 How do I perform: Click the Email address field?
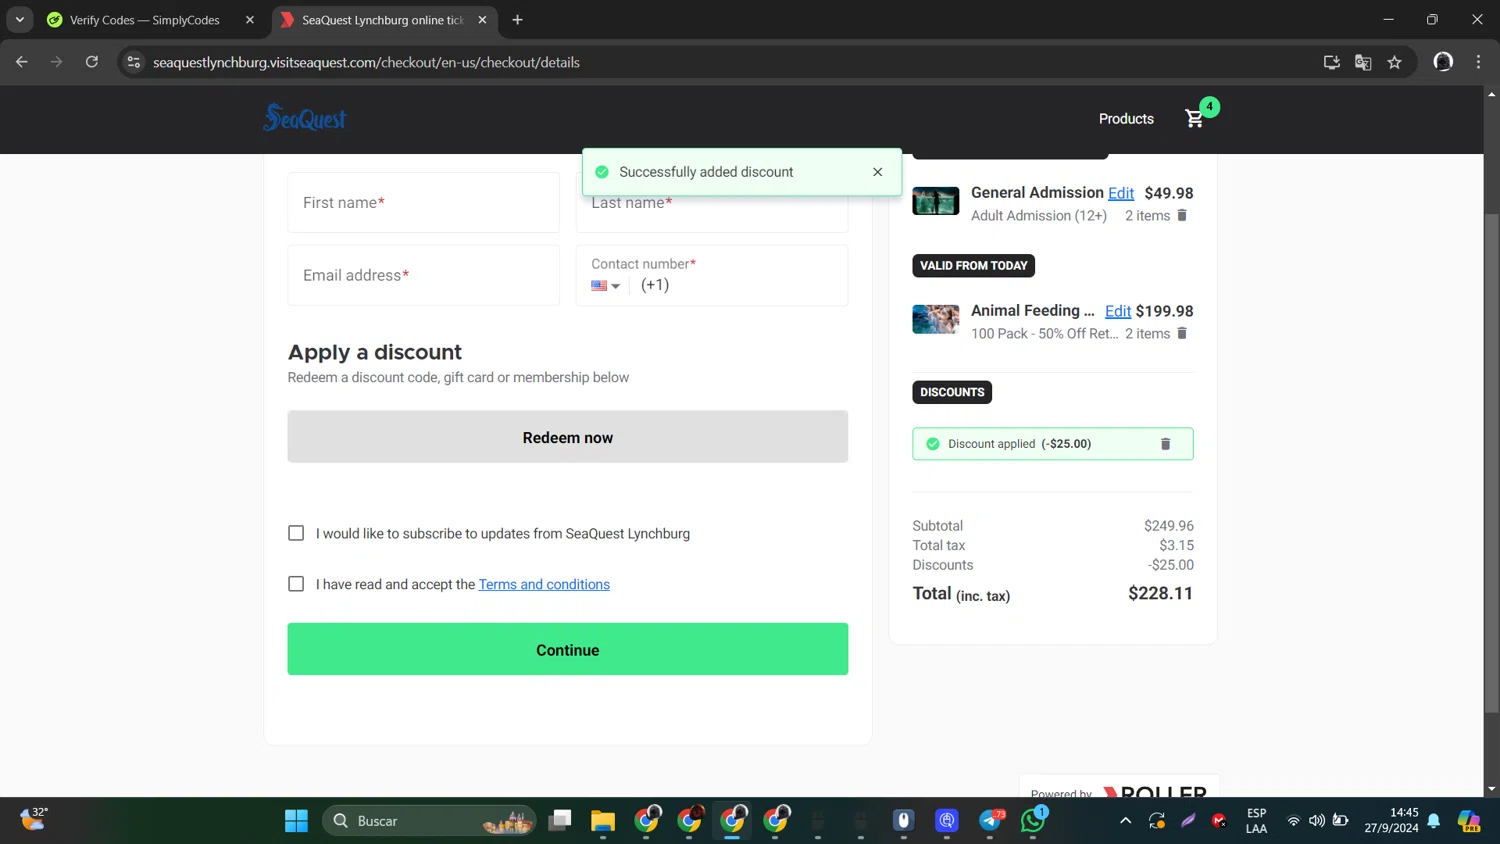424,276
